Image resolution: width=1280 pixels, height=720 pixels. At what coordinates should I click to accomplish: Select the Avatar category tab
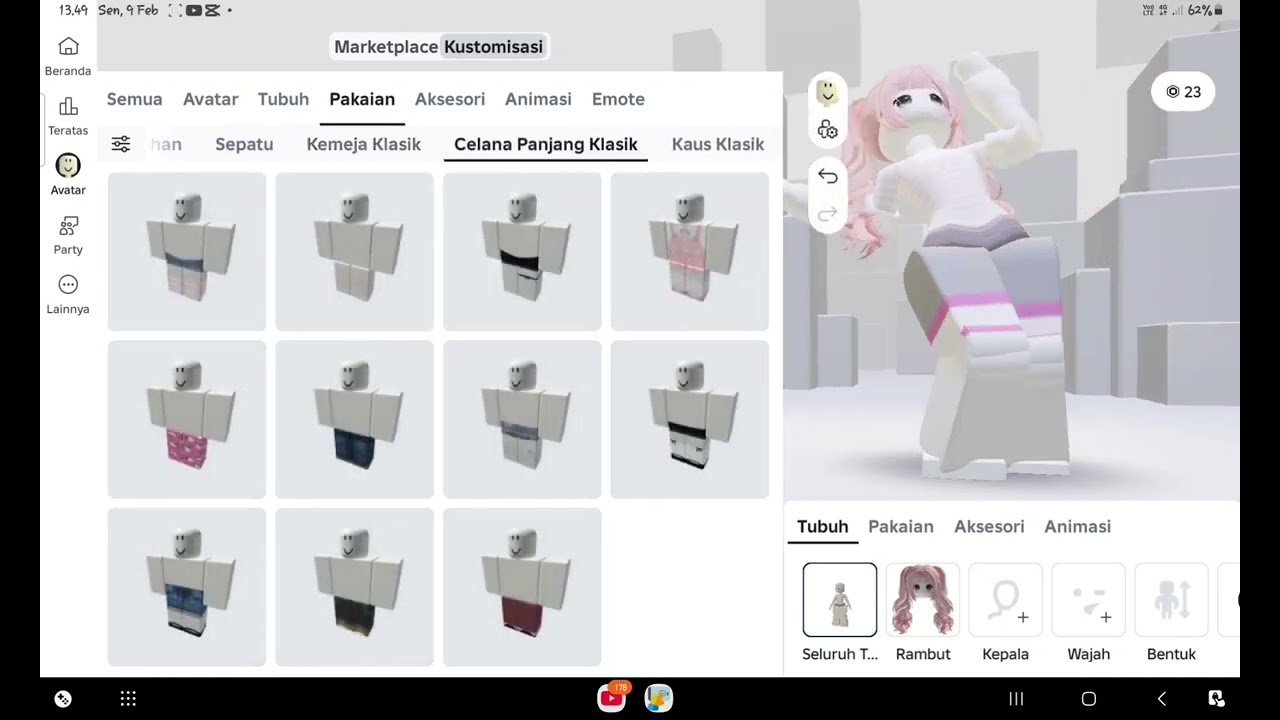[210, 99]
